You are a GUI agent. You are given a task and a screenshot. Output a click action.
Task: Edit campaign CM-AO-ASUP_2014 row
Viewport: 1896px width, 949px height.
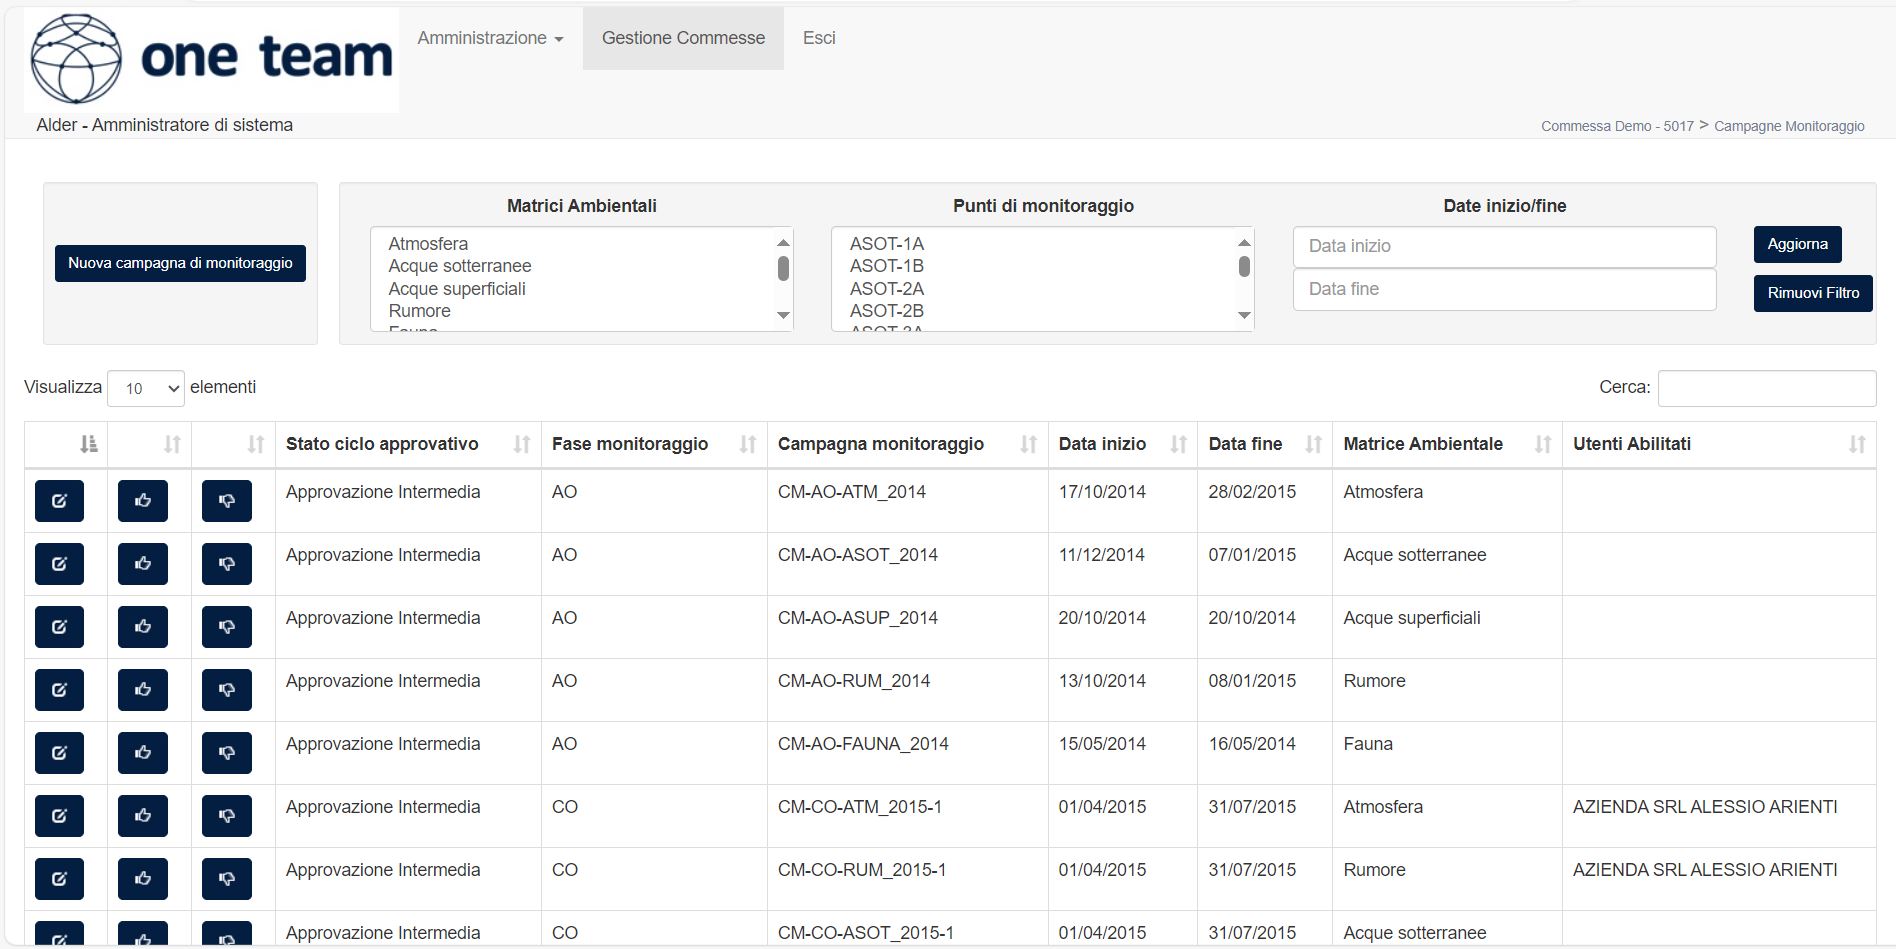click(x=59, y=627)
